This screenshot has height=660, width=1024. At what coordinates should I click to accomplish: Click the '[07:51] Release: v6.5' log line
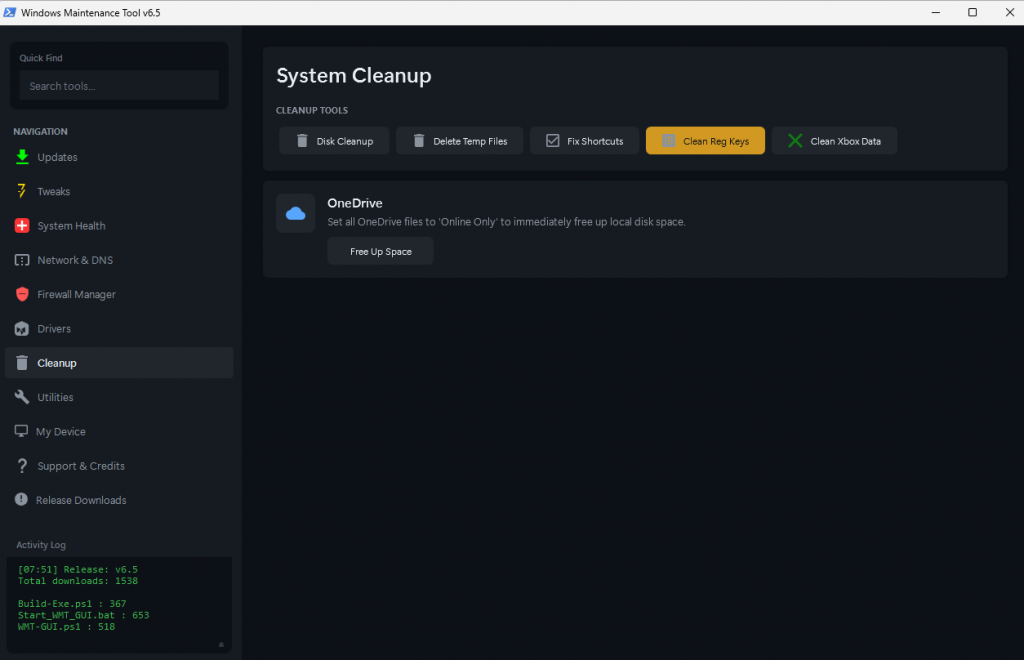[78, 569]
